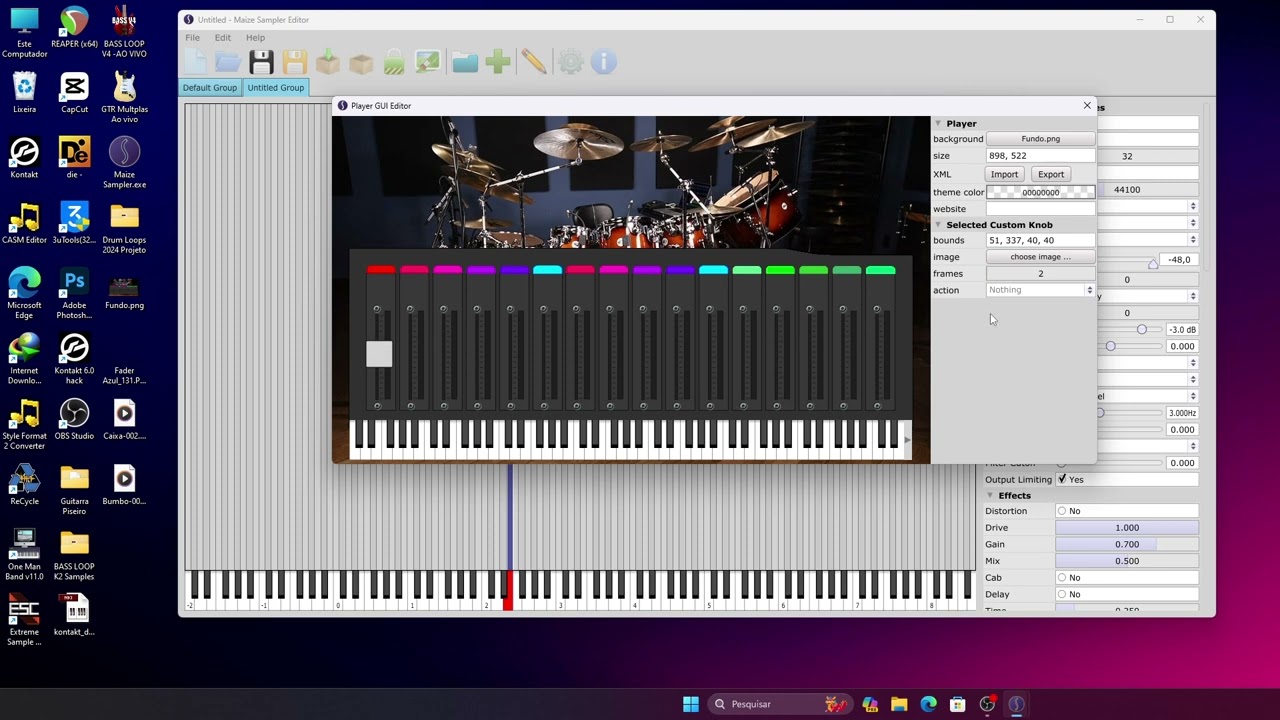Click bounds field 51, 337, 40, 40
Viewport: 1280px width, 720px height.
point(1040,240)
